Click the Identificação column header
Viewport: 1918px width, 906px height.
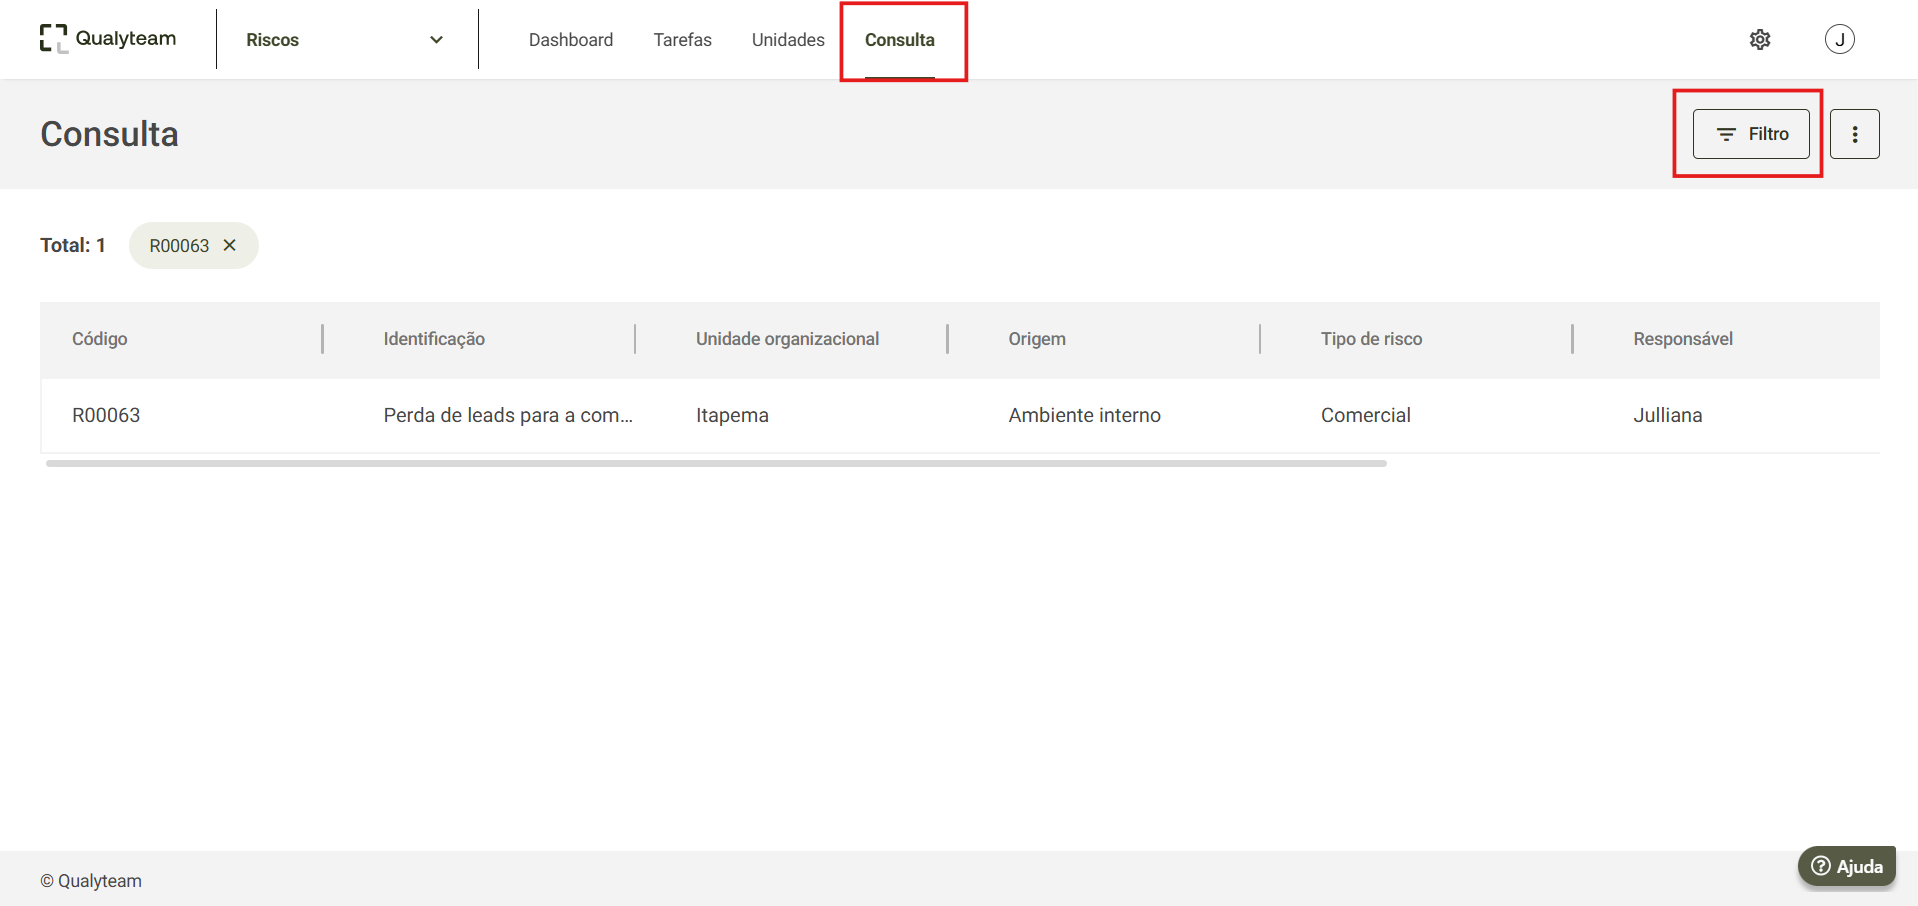pos(434,339)
